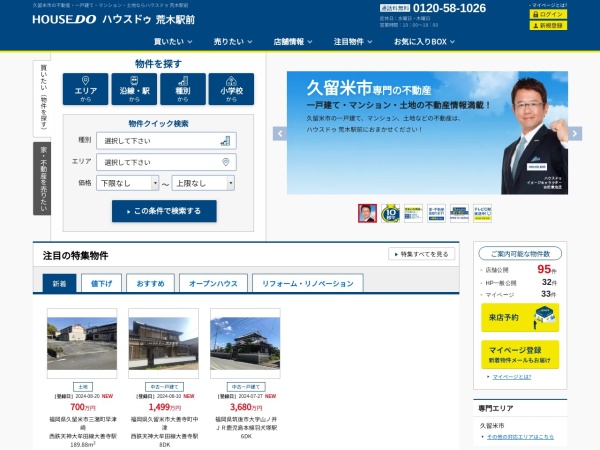Image resolution: width=600 pixels, height=450 pixels.
Task: Switch to the オープンハウス tab
Action: point(213,284)
